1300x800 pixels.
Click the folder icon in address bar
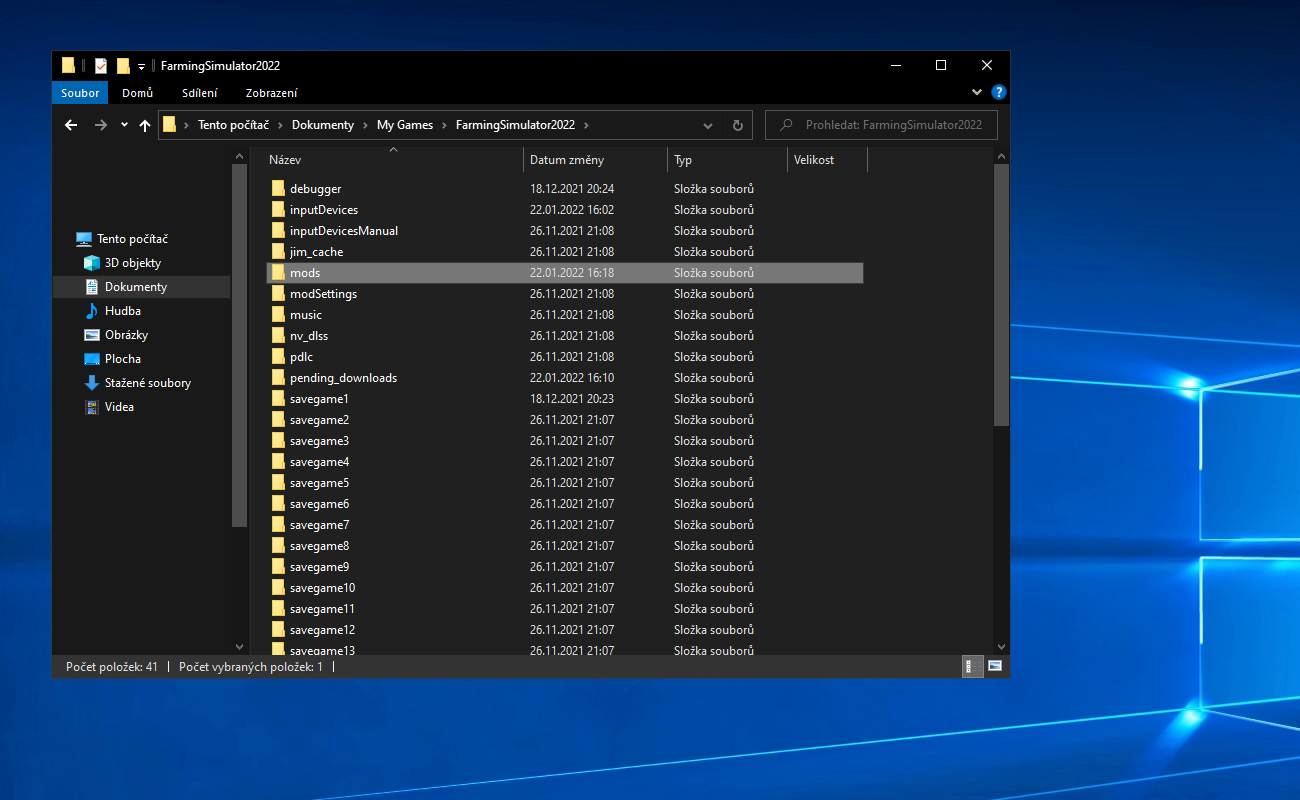170,125
